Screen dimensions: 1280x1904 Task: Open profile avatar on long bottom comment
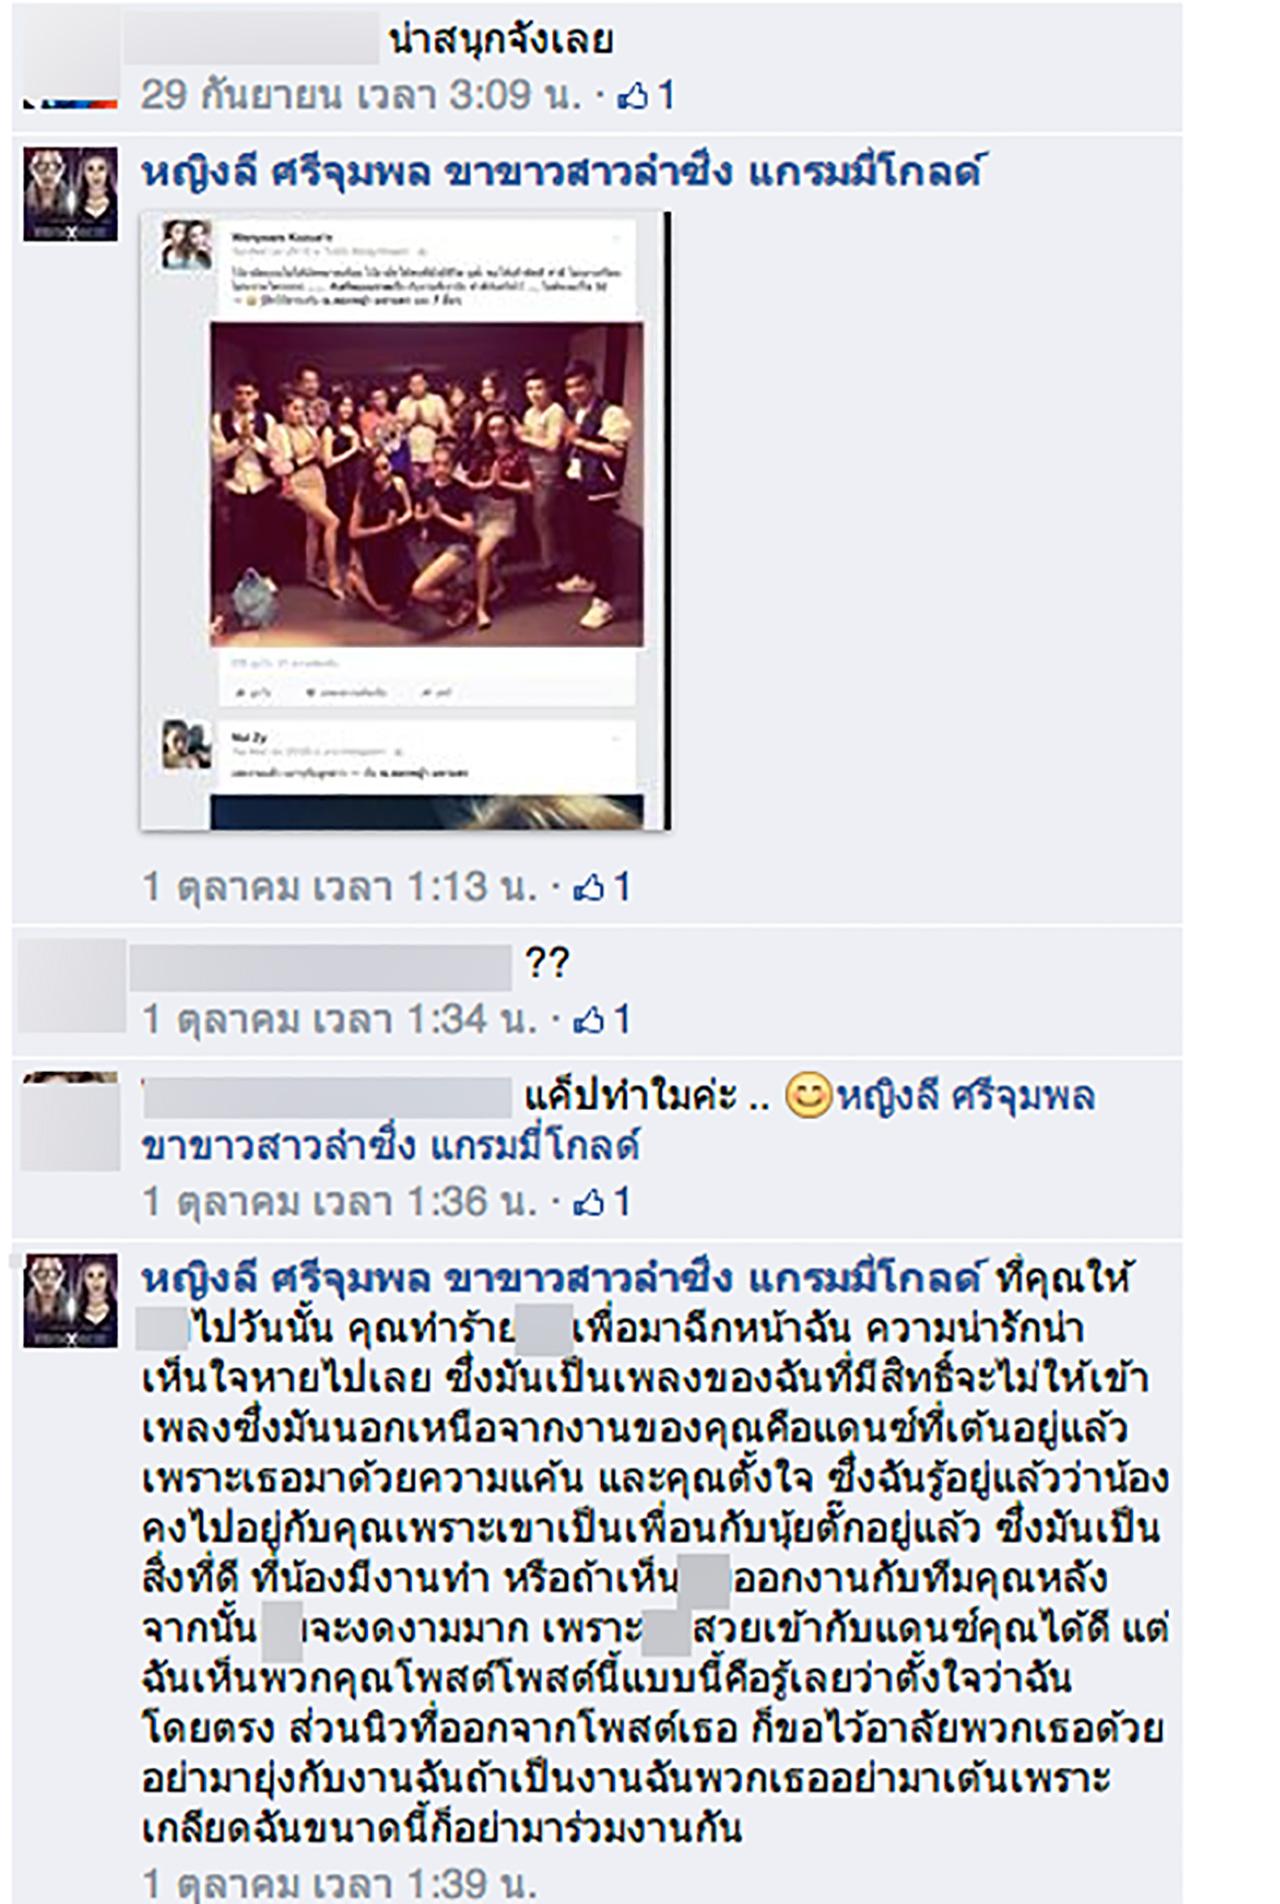point(70,1300)
